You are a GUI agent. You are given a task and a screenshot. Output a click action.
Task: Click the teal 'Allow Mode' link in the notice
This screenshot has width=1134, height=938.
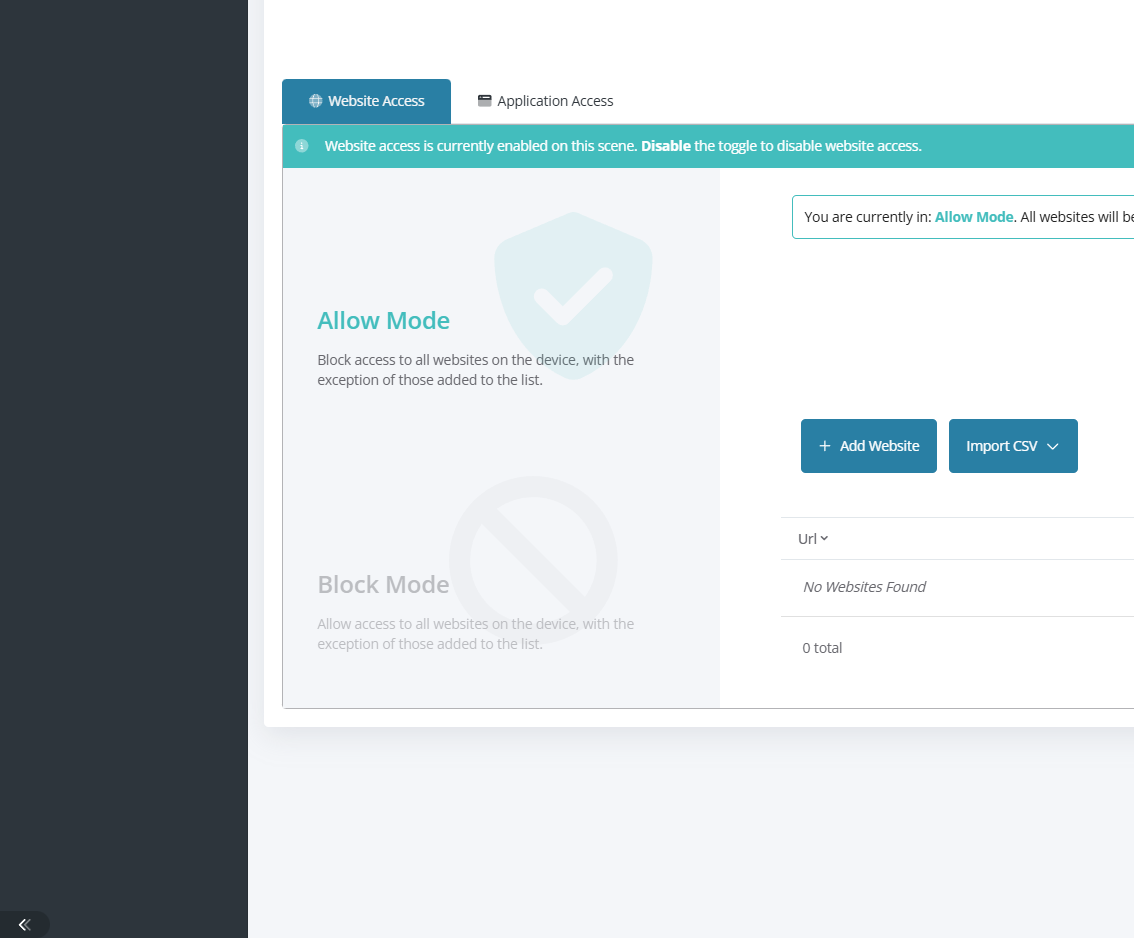coord(974,217)
